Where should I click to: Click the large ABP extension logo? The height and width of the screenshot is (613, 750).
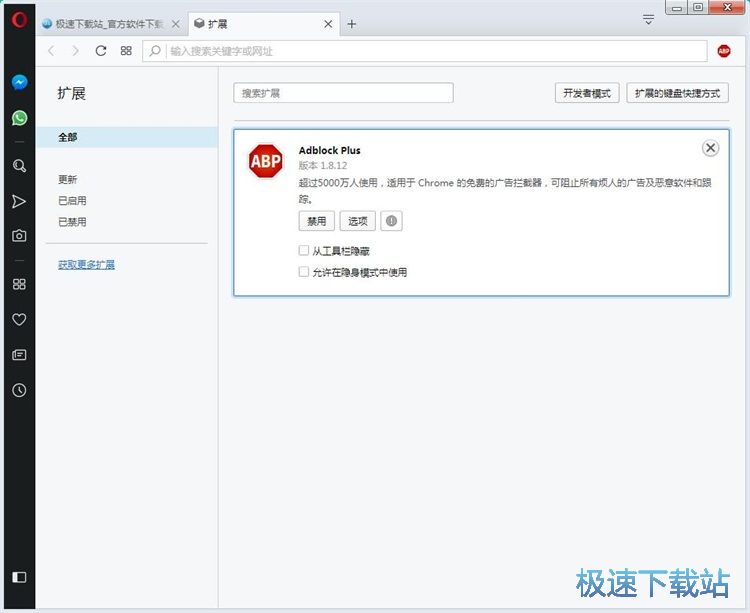click(265, 161)
